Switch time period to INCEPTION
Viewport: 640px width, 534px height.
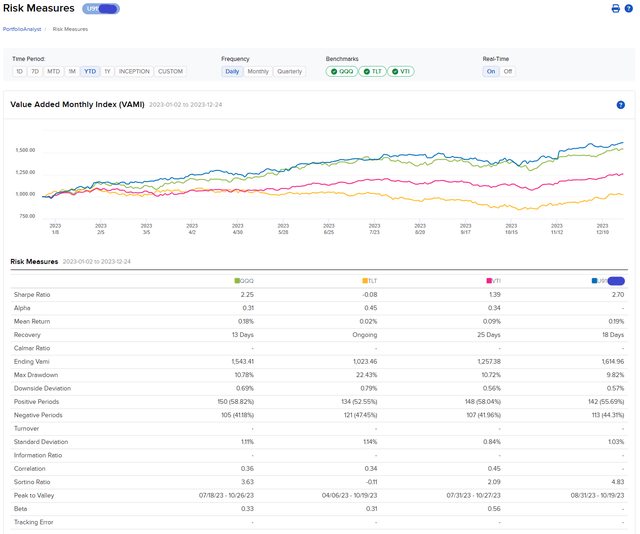134,72
